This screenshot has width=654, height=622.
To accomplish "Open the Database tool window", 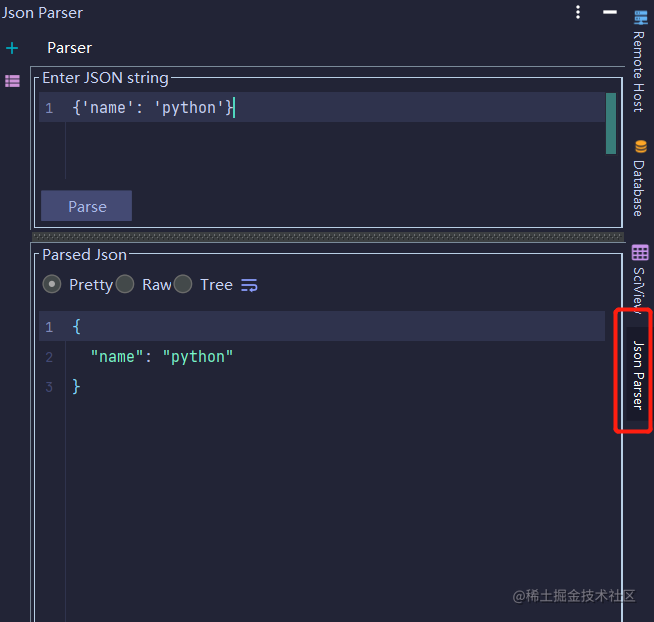I will [x=639, y=179].
